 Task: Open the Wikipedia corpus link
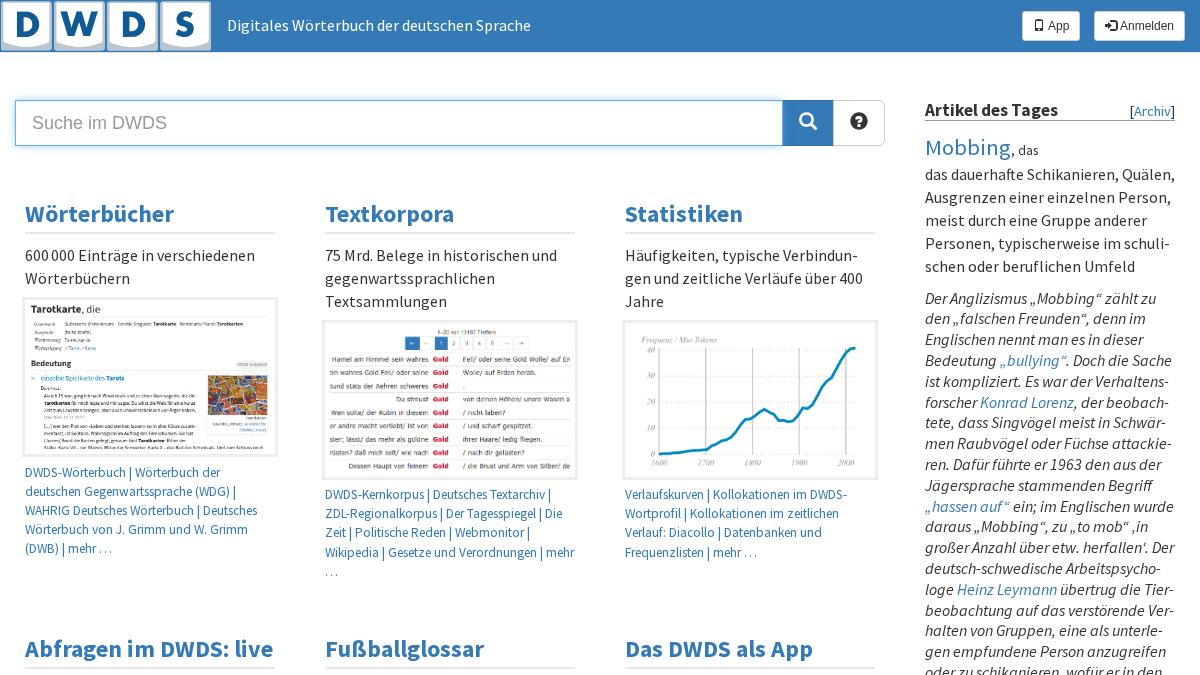(352, 552)
